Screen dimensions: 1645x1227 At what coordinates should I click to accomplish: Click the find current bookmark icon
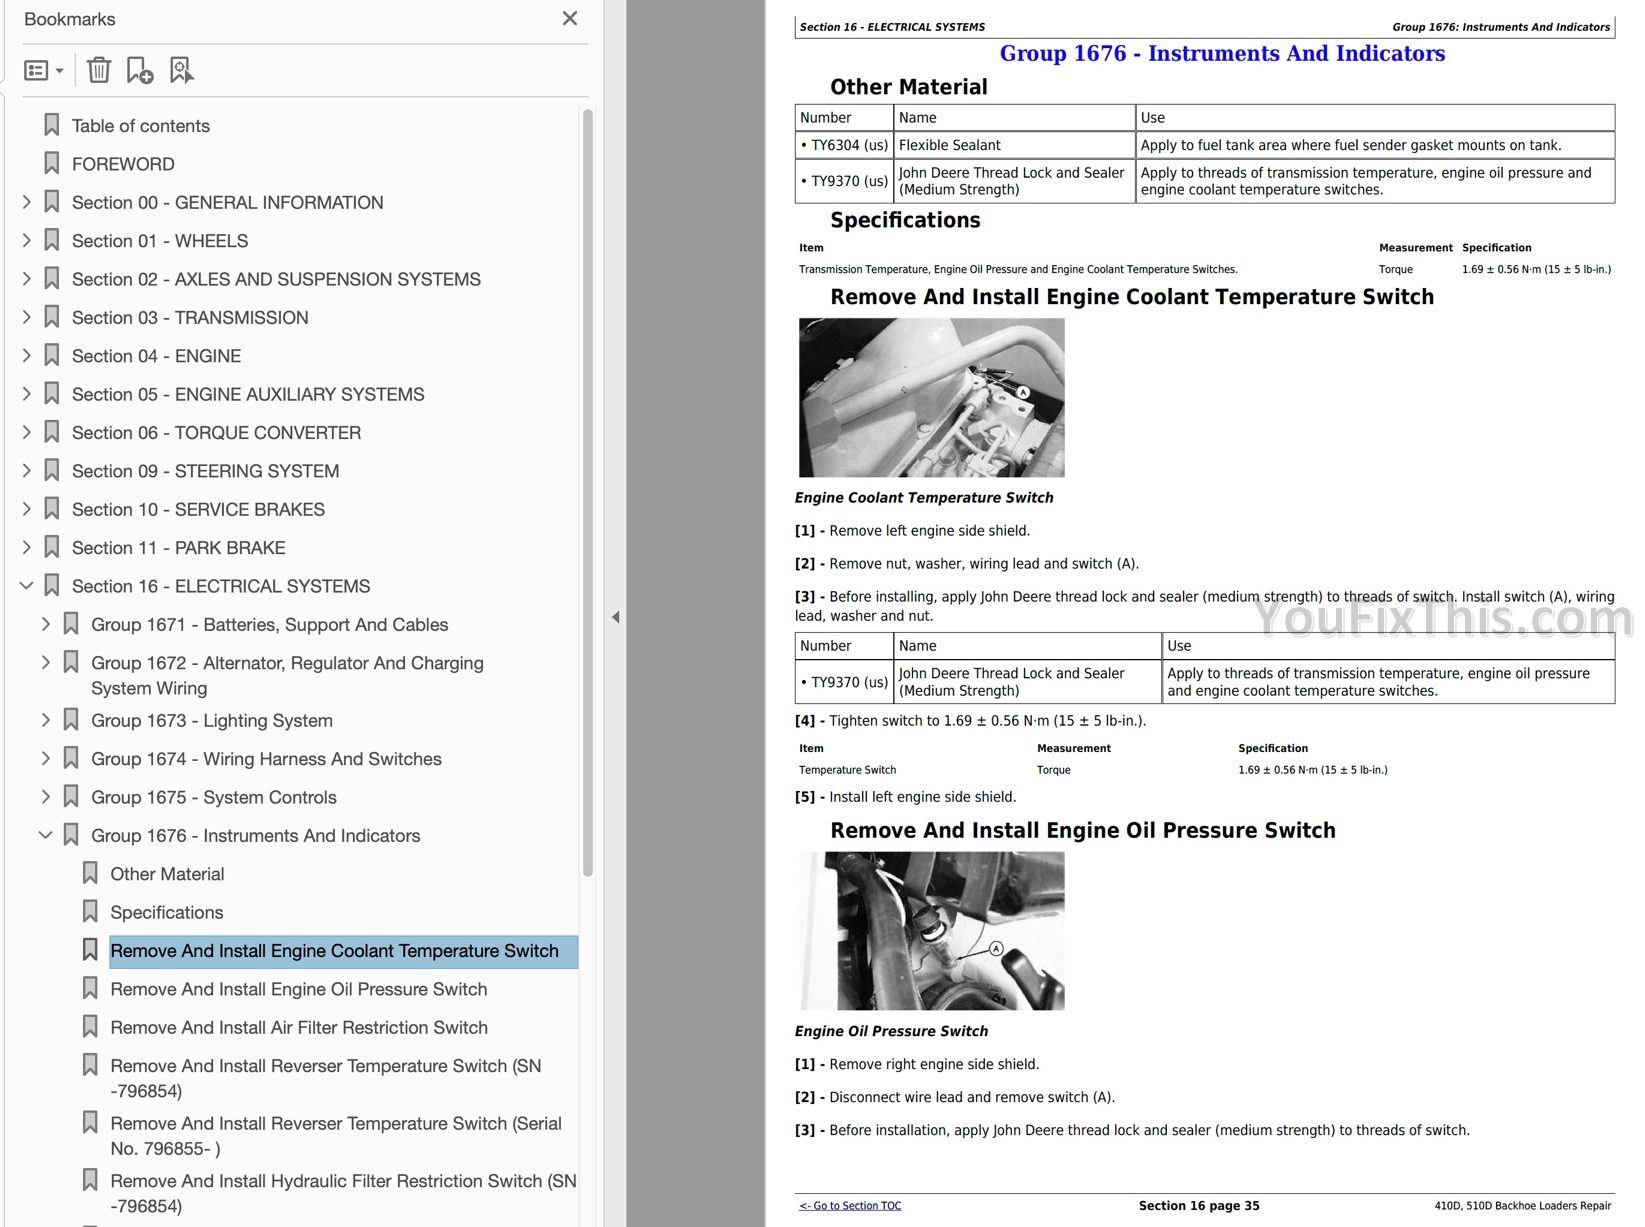(x=181, y=70)
